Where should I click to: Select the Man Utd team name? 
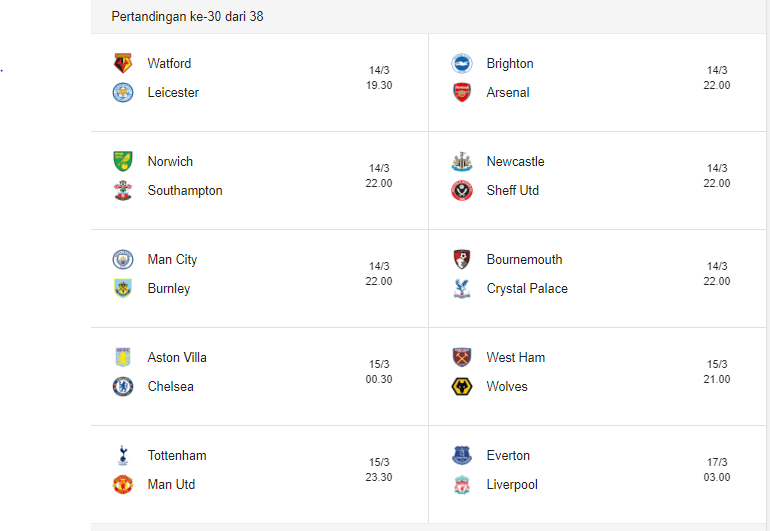pos(171,485)
